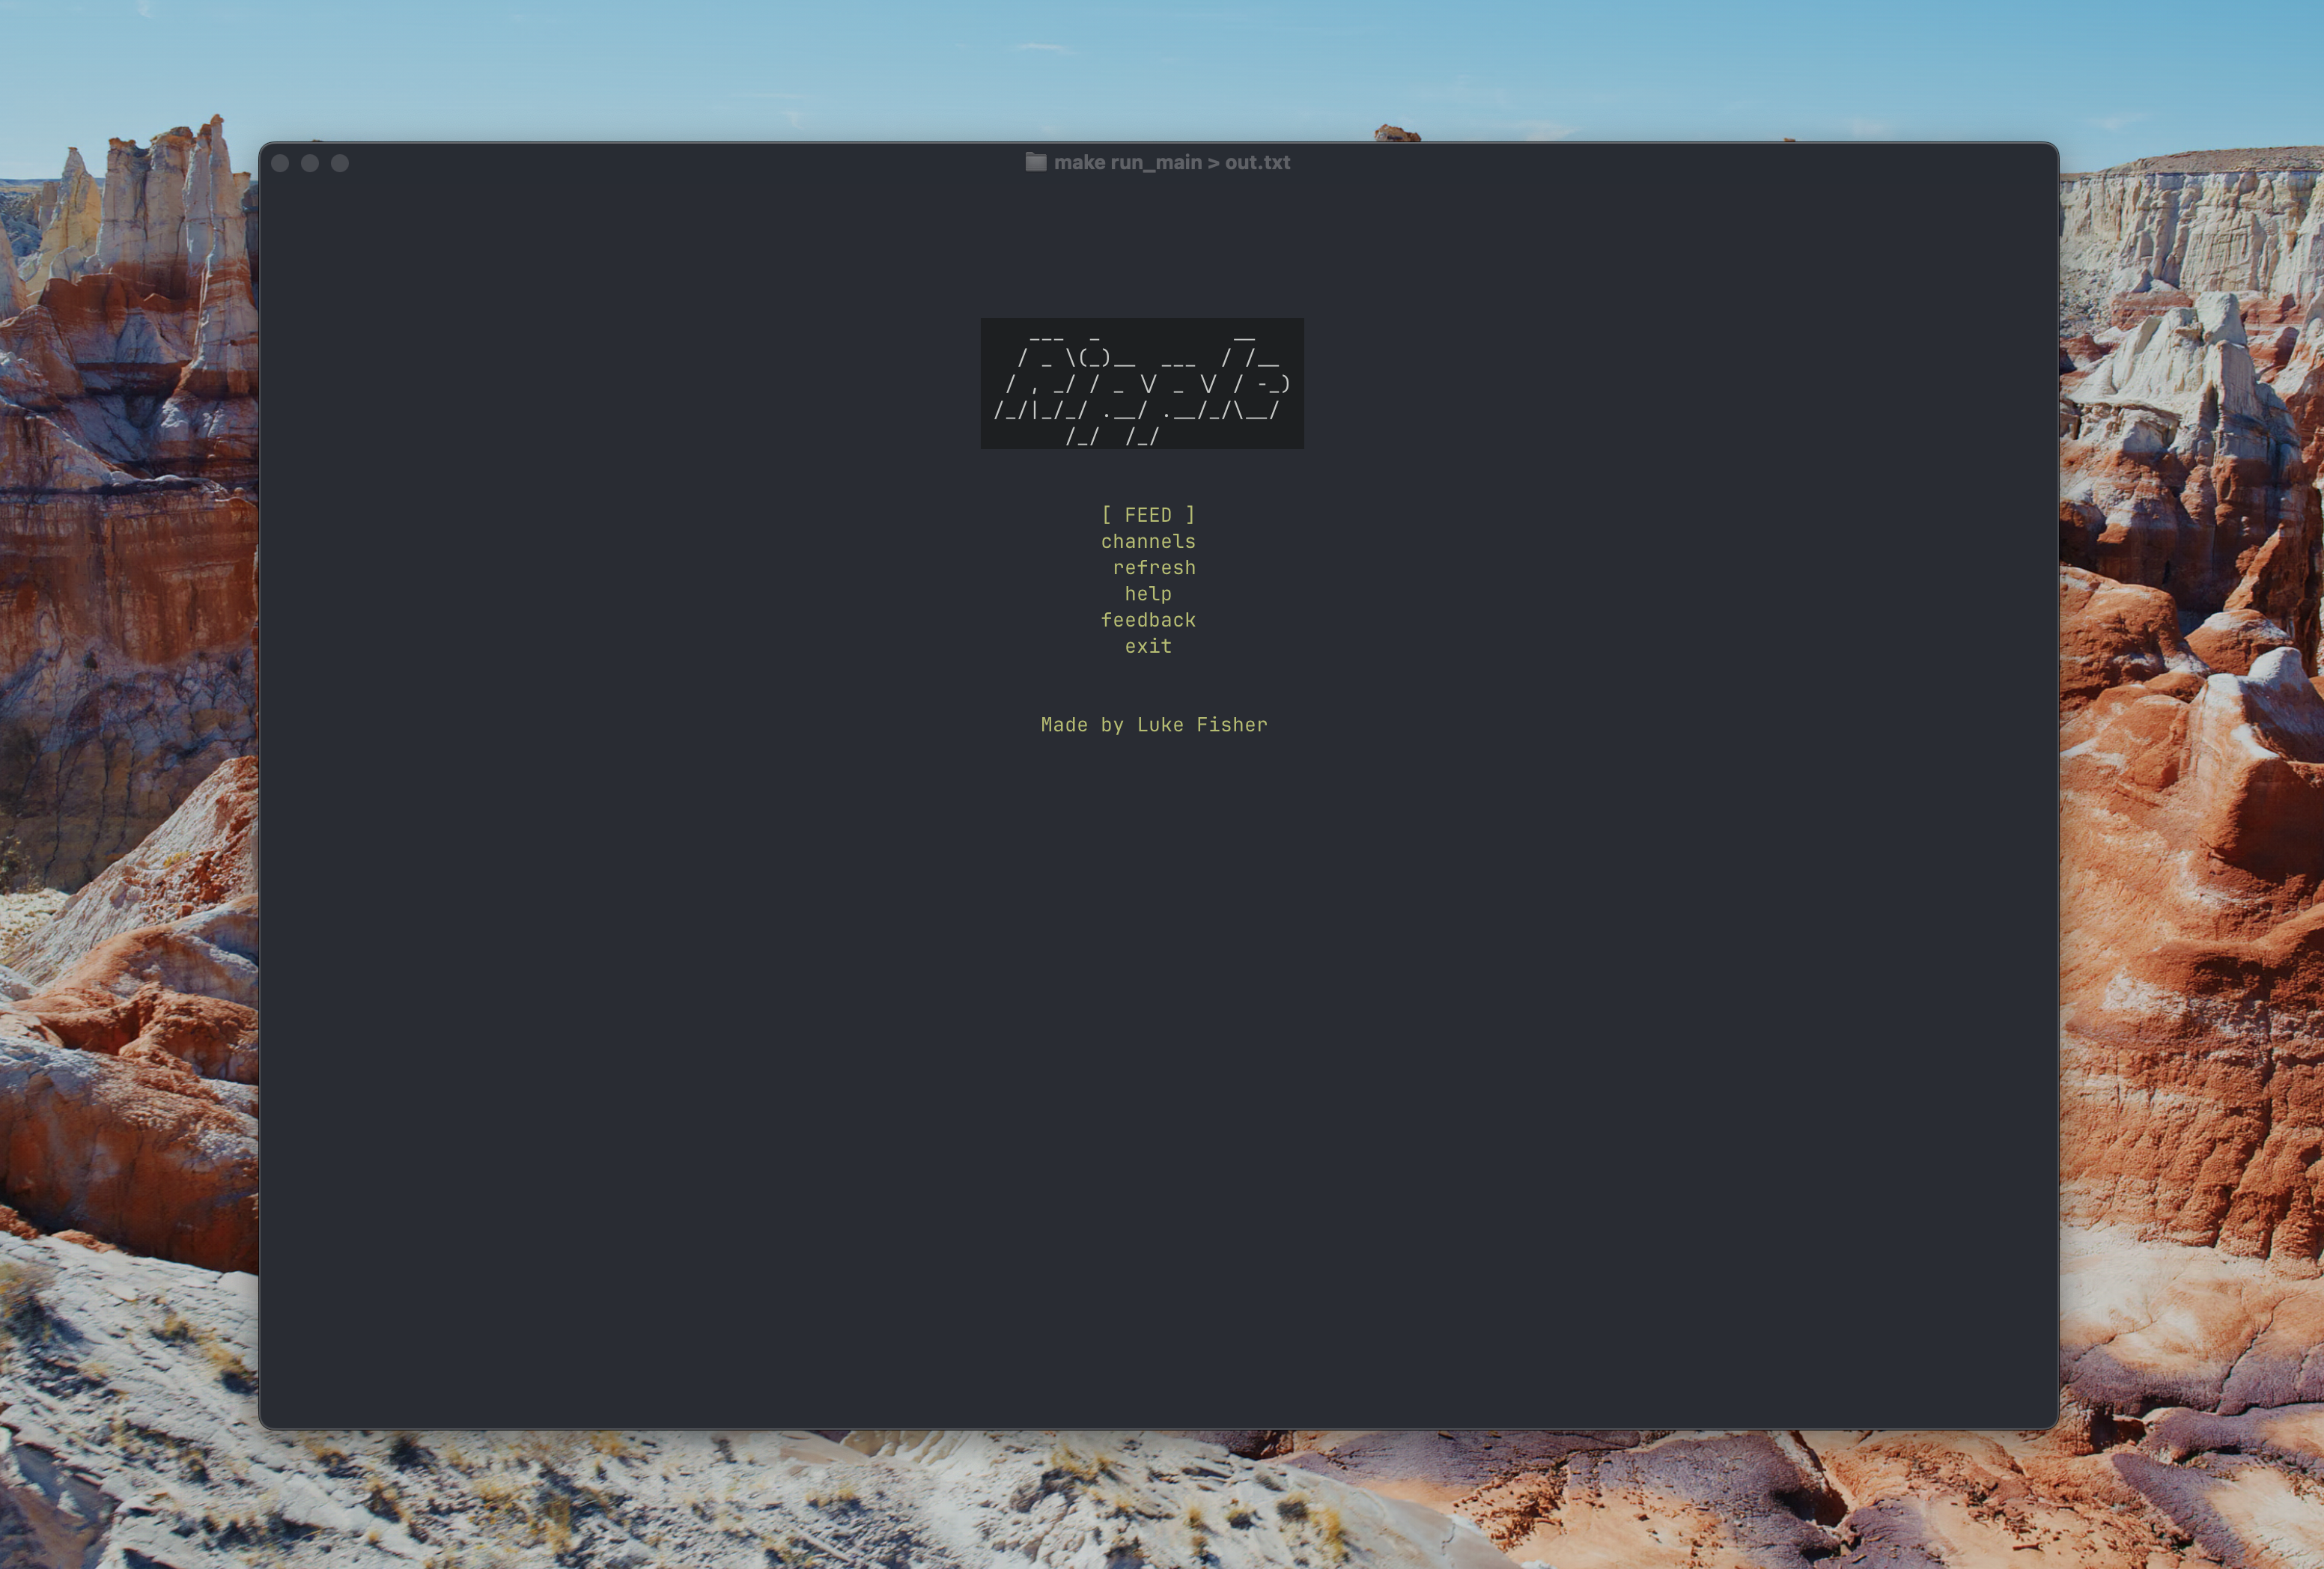Minimize the terminal using the yellow button
This screenshot has height=1569, width=2324.
pos(310,163)
